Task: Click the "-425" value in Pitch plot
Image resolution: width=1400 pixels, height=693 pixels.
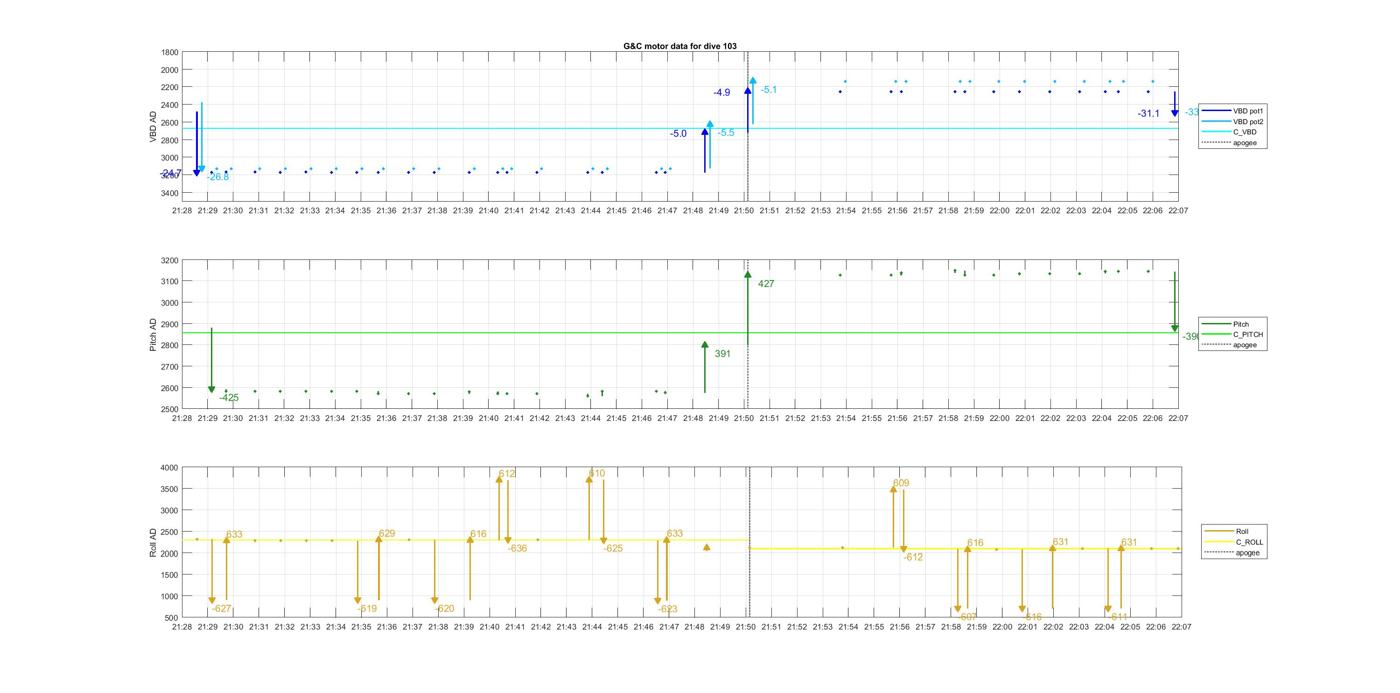Action: point(229,398)
